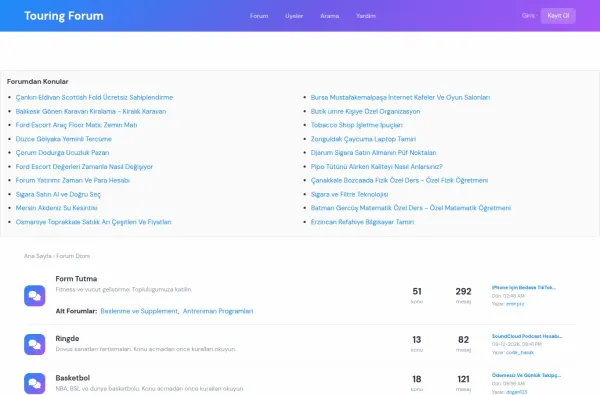The height and width of the screenshot is (395, 600).
Task: Open Djarum Sigara Satın Almanın topic
Action: [373, 153]
